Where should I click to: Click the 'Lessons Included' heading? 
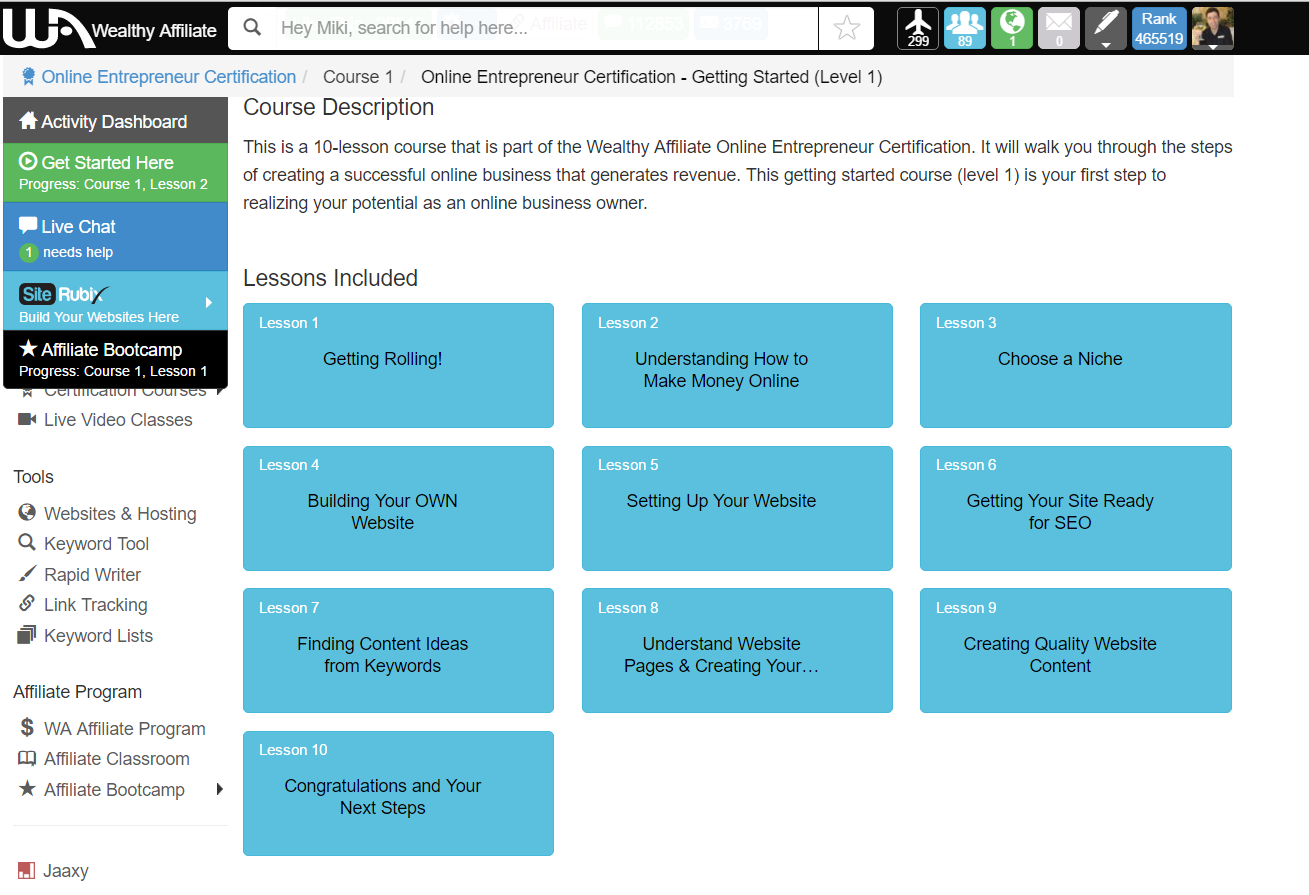[x=330, y=278]
